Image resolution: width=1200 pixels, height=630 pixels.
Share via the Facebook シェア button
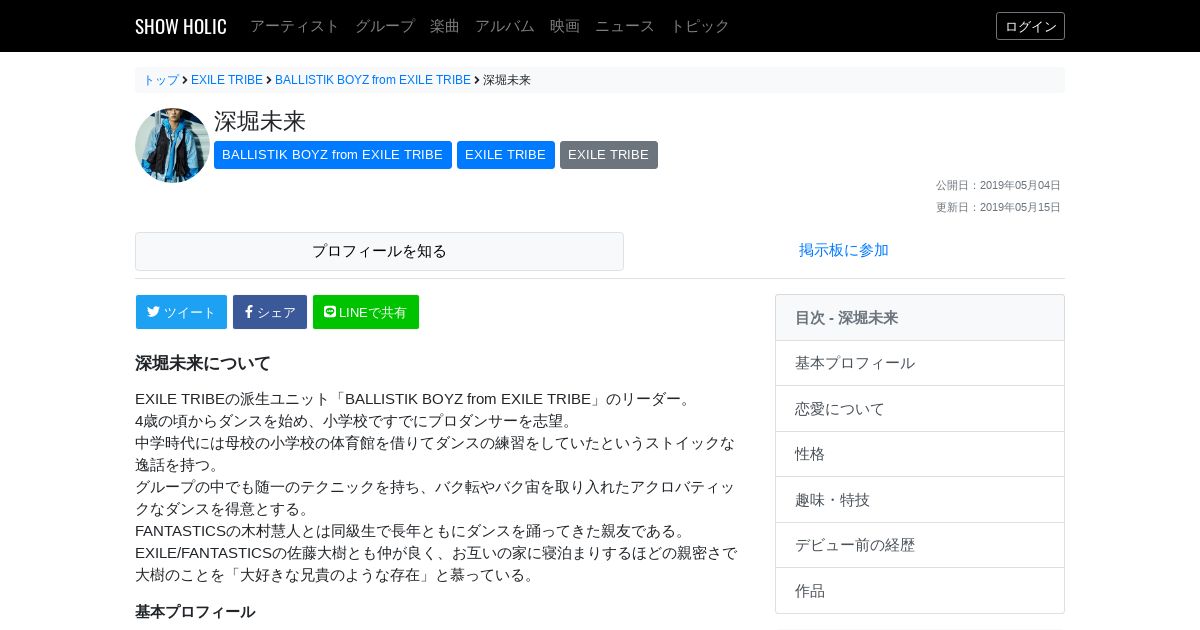(270, 312)
